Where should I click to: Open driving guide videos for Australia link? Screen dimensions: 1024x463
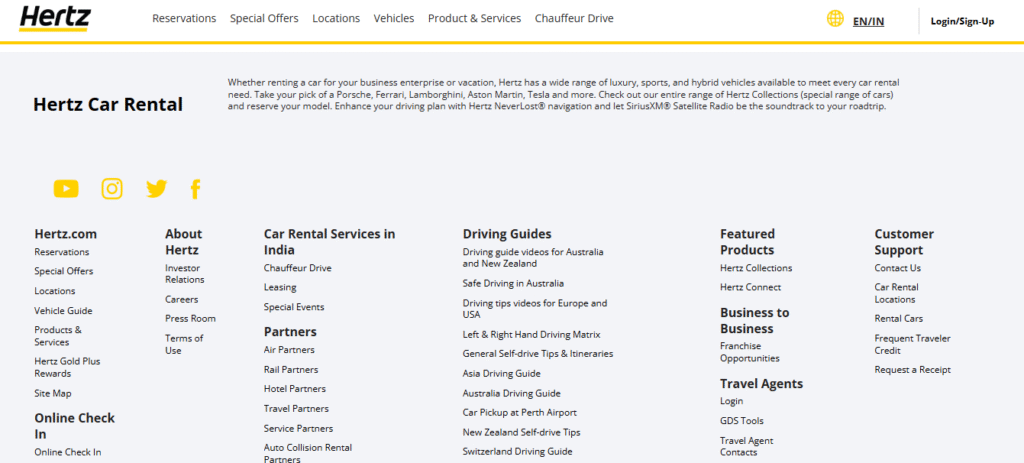tap(533, 258)
